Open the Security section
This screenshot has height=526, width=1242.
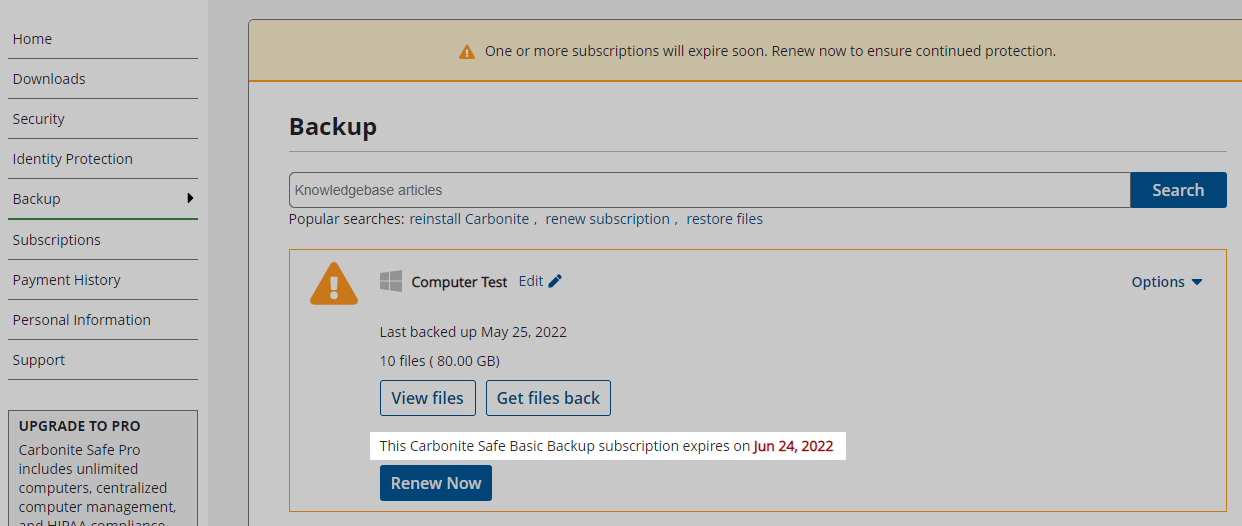(x=39, y=119)
